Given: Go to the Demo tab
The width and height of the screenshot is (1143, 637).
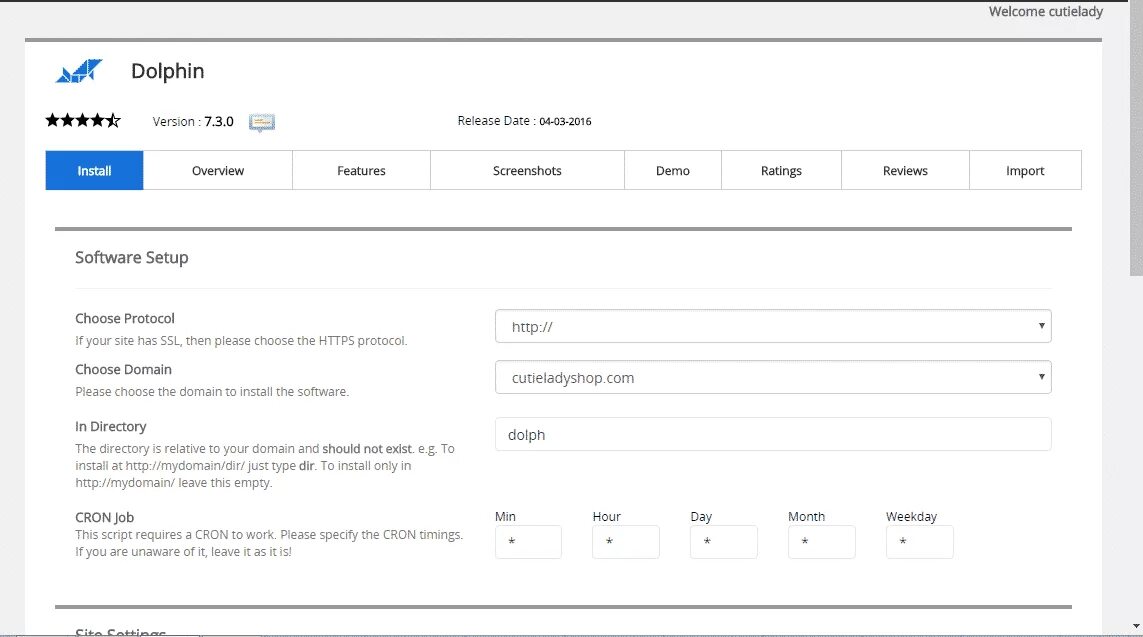Looking at the screenshot, I should coord(673,171).
